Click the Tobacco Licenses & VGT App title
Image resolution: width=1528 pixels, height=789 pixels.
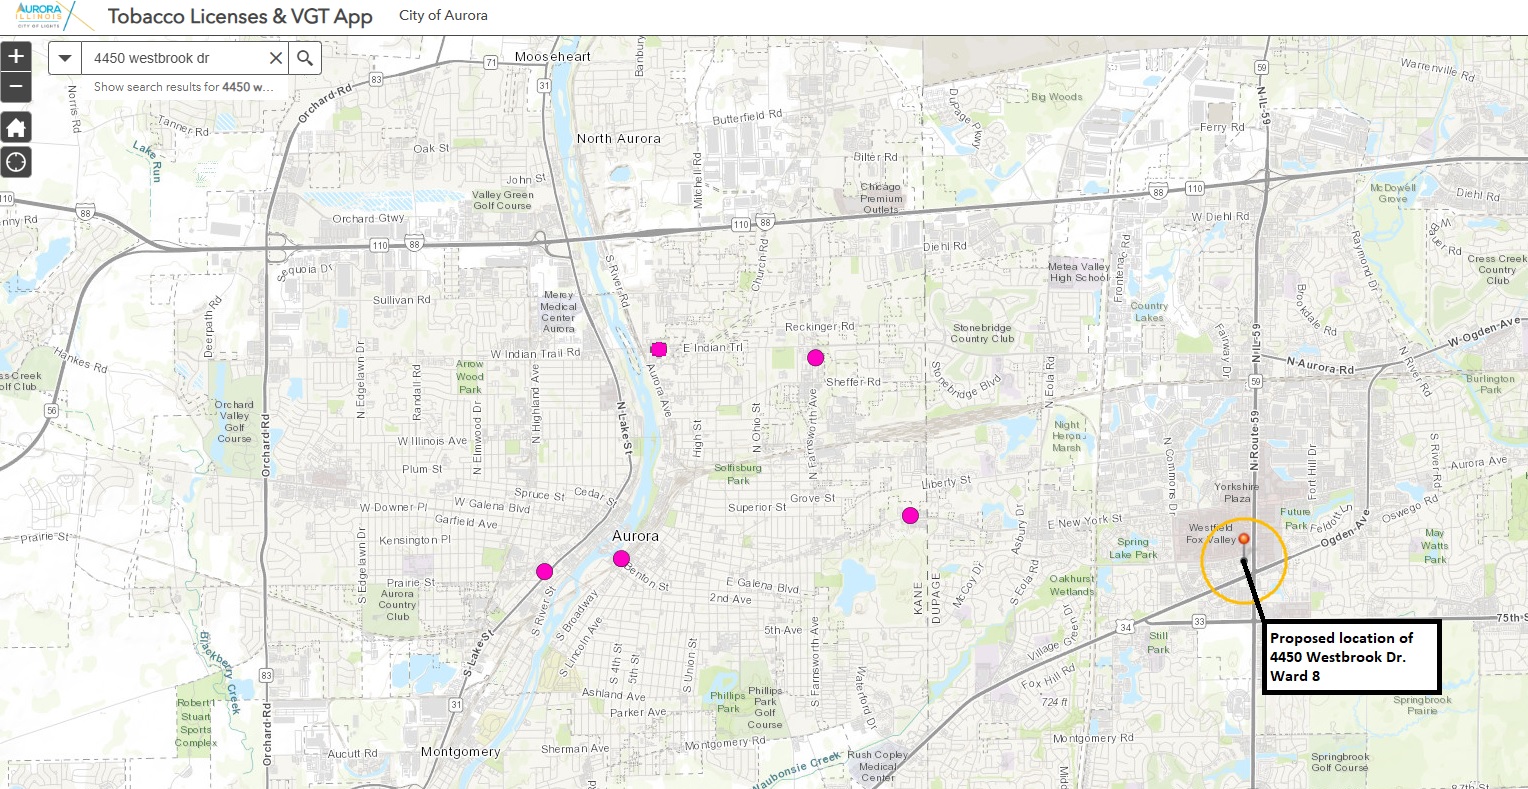point(240,17)
